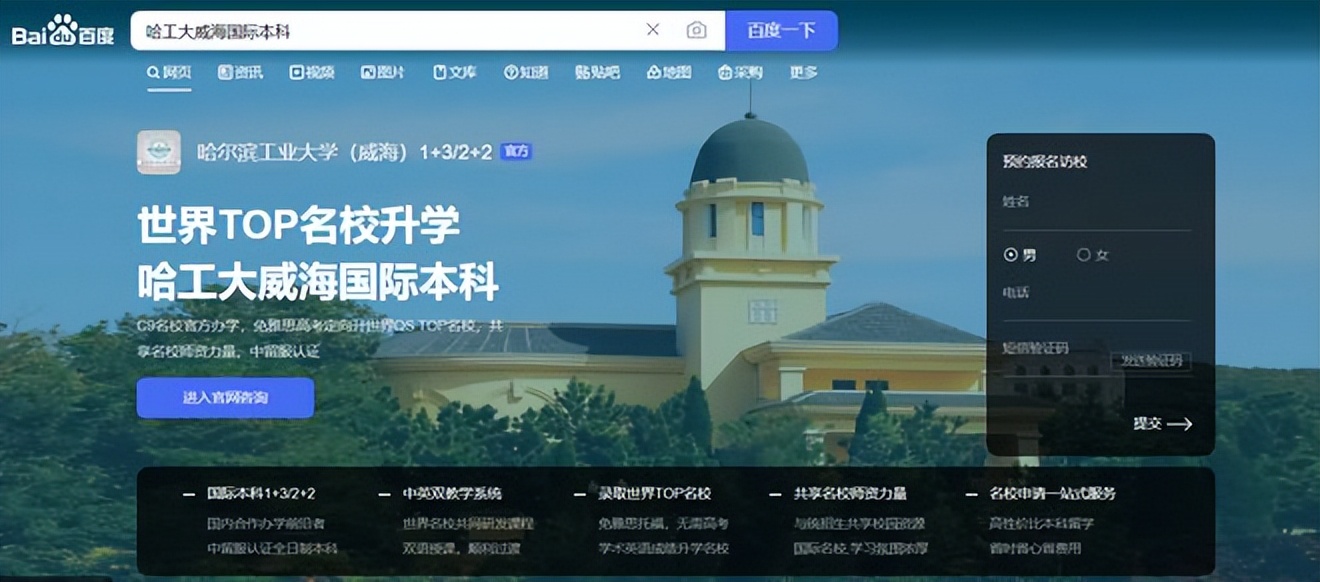Go to the 采购 tab
Viewport: 1320px width, 582px height.
coord(740,72)
